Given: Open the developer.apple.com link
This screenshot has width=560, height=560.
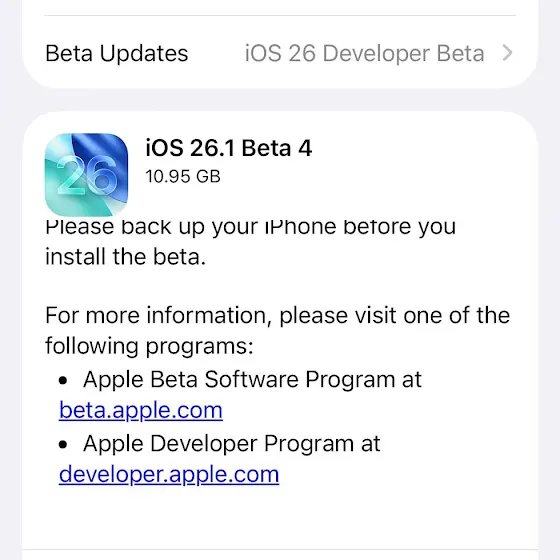Looking at the screenshot, I should (x=169, y=474).
